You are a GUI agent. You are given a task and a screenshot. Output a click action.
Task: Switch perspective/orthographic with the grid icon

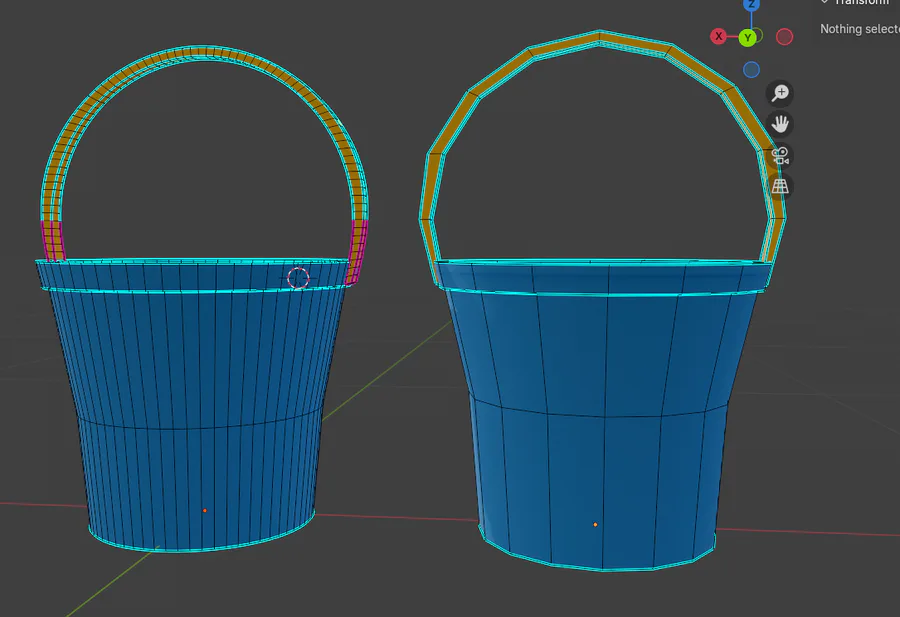pyautogui.click(x=780, y=187)
